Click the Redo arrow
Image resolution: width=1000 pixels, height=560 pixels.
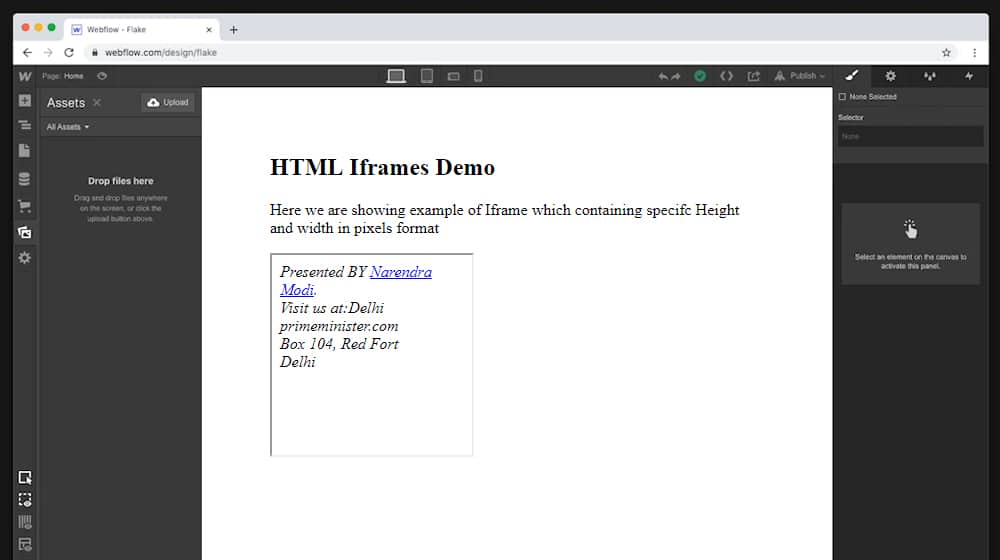[x=675, y=77]
